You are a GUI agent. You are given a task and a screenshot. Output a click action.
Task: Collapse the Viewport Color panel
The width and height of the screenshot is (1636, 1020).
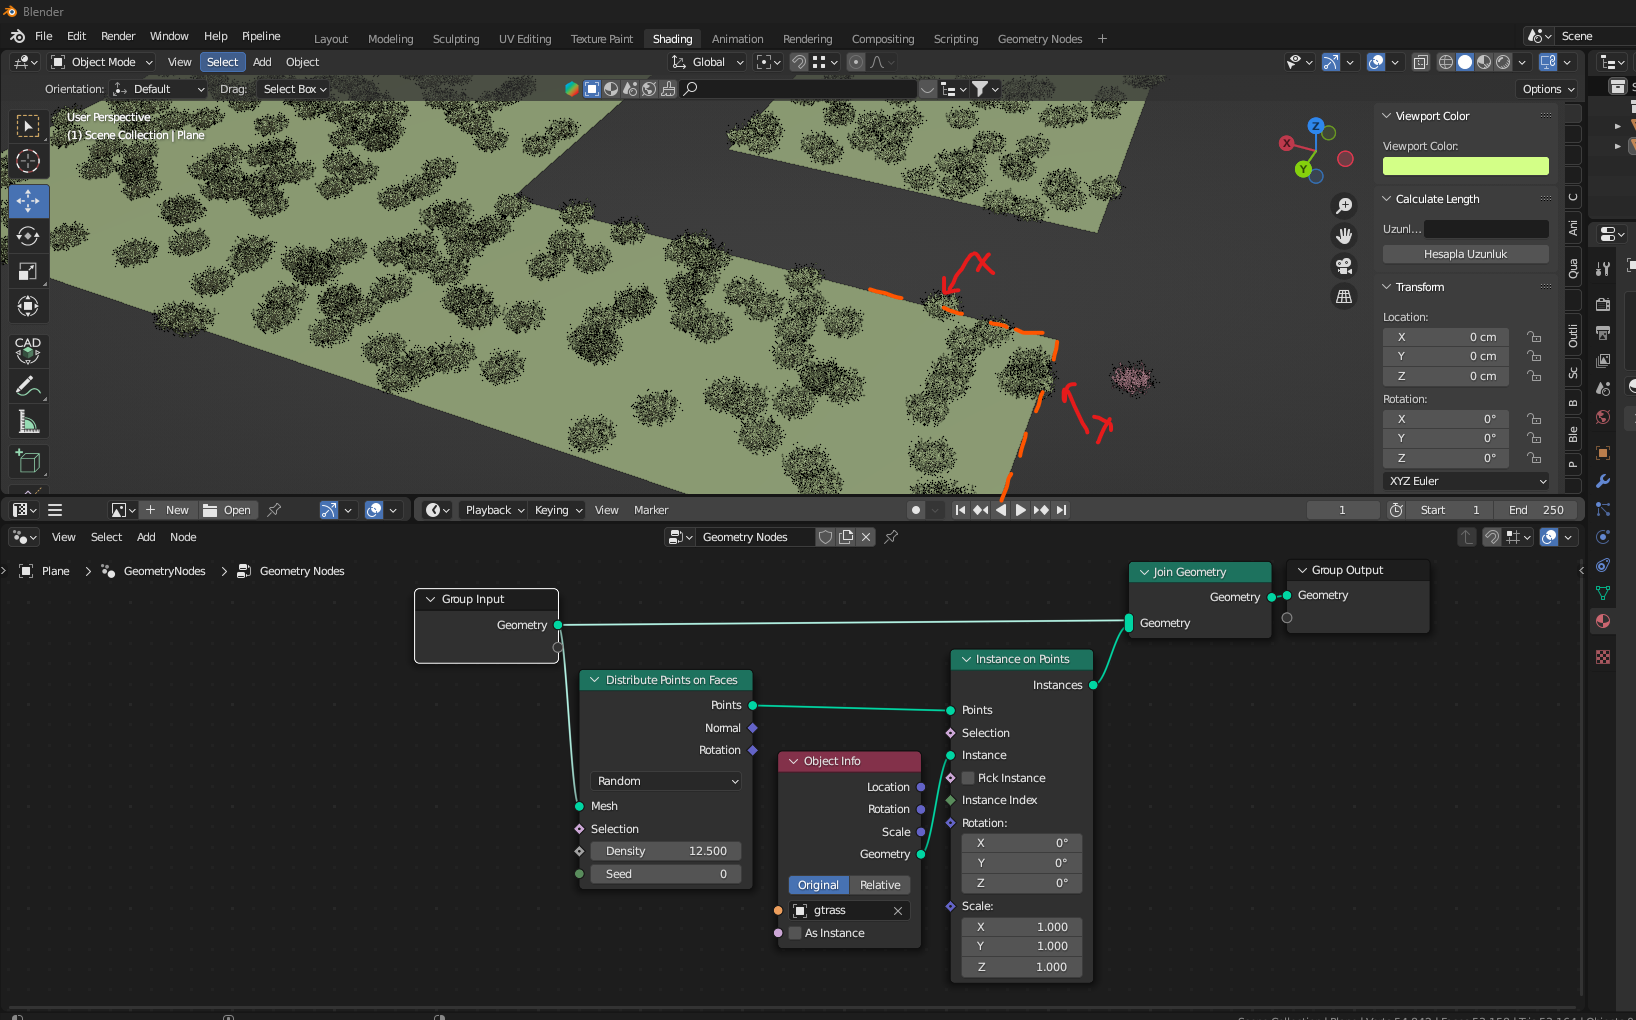coord(1387,116)
